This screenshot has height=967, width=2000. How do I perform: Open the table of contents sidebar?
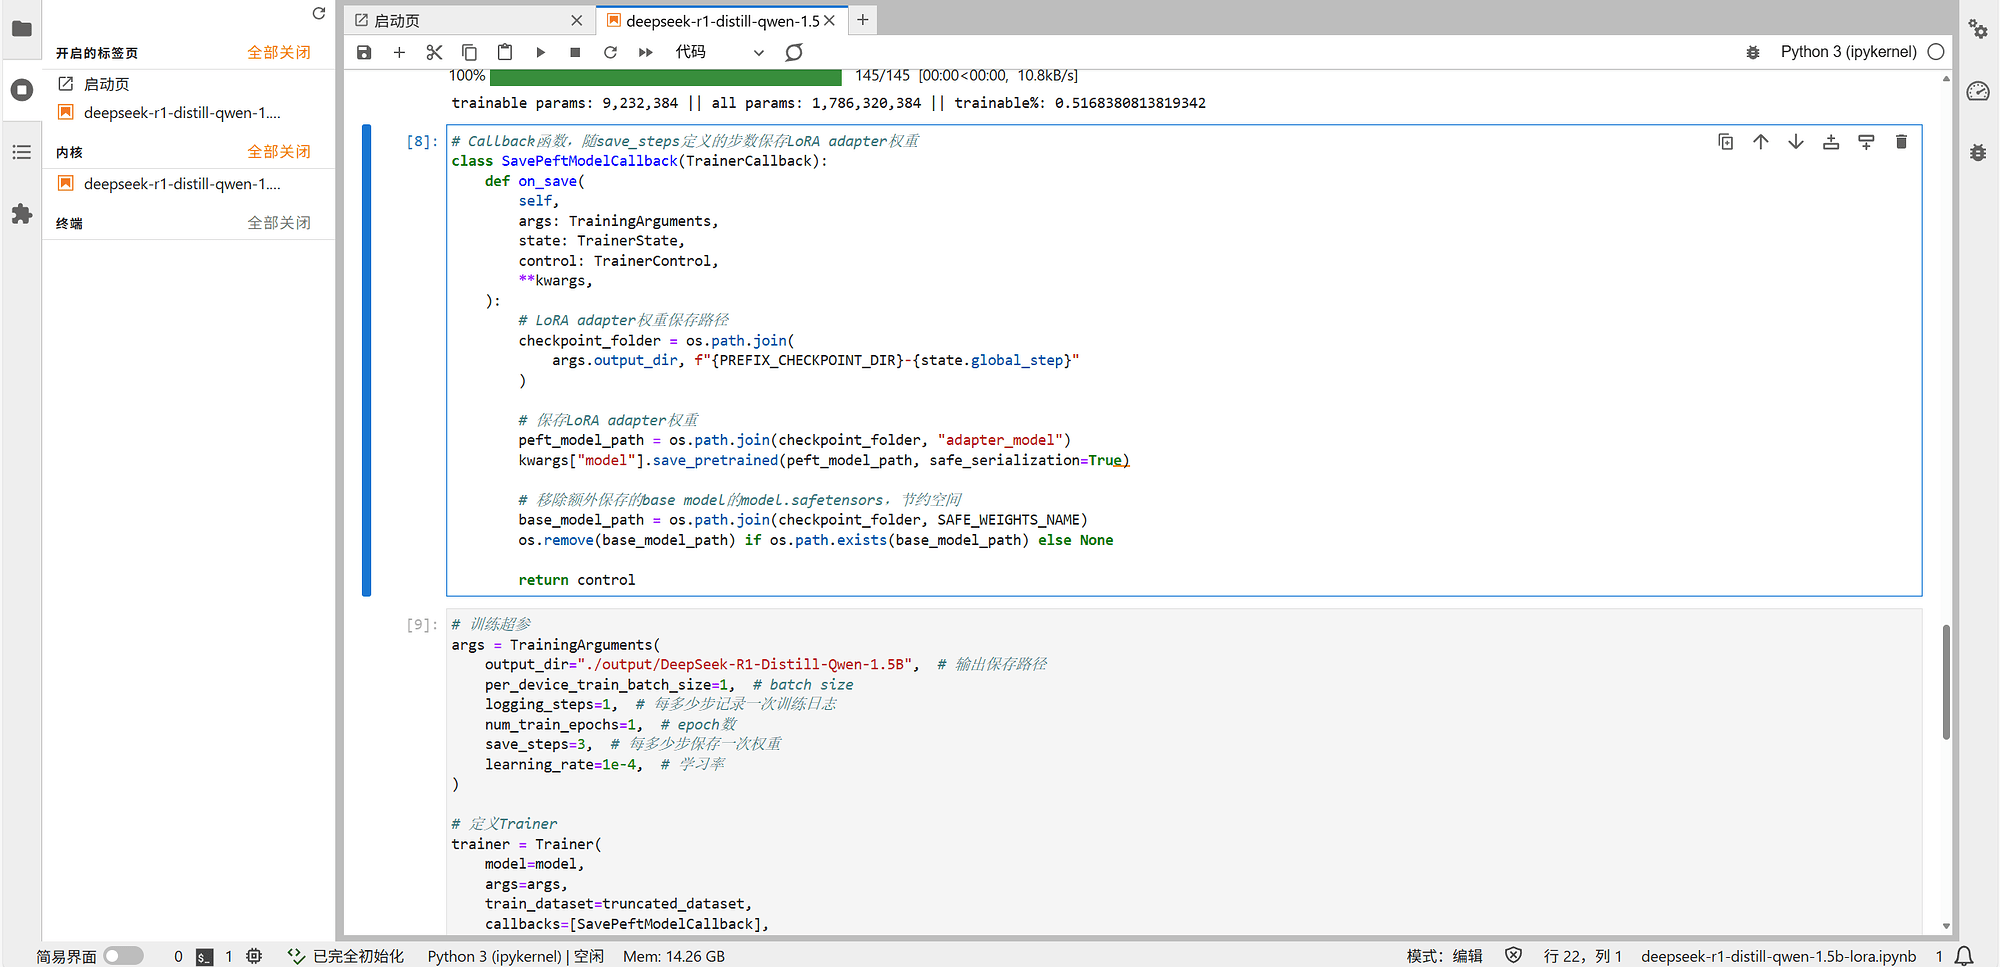tap(21, 152)
